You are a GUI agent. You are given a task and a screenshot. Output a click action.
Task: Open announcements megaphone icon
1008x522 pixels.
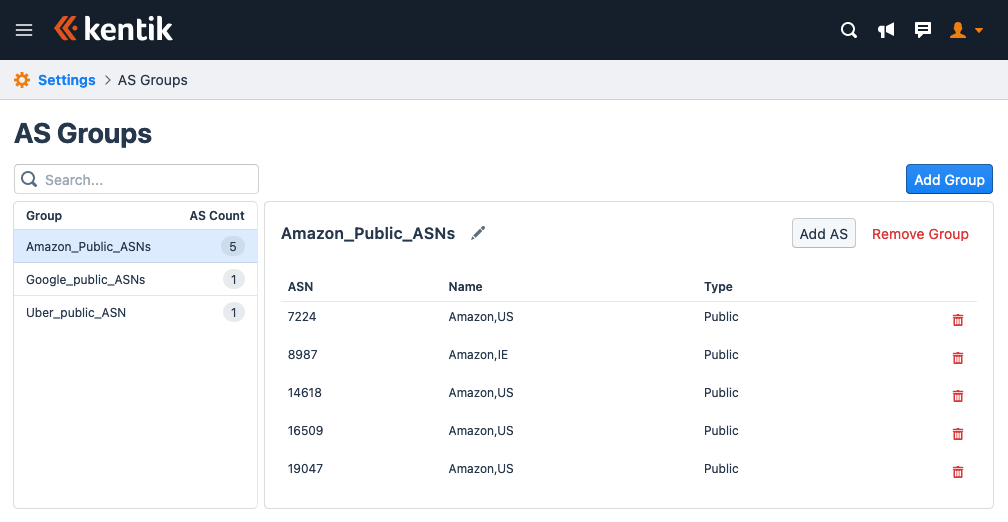886,30
